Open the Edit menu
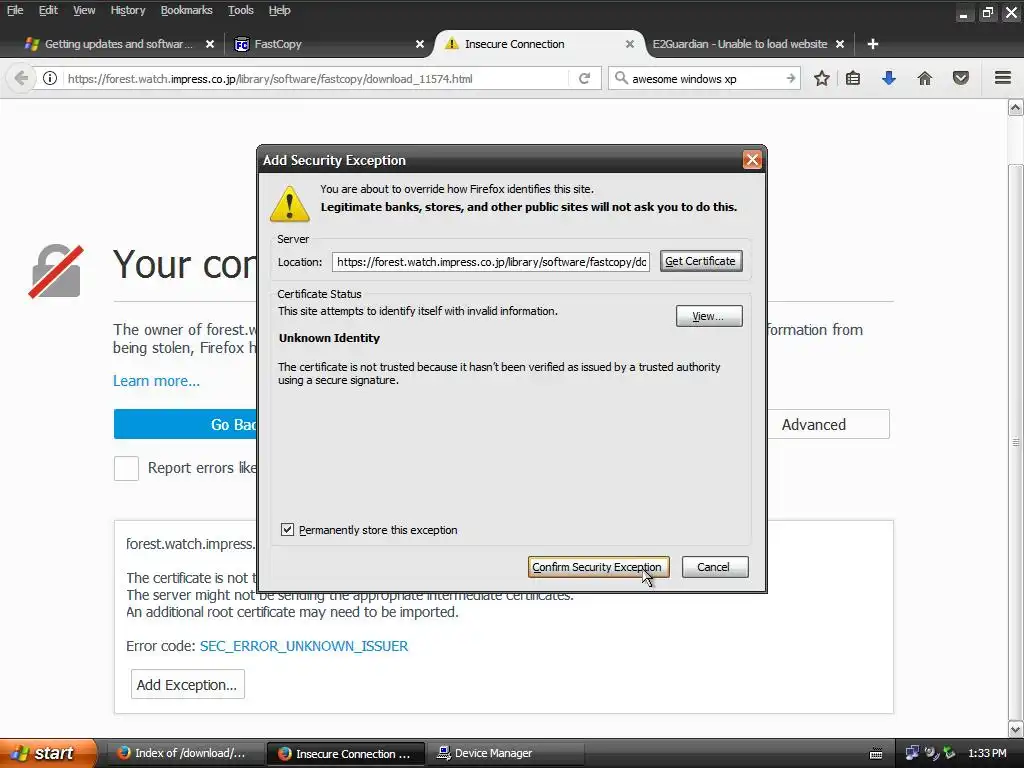 coord(48,10)
